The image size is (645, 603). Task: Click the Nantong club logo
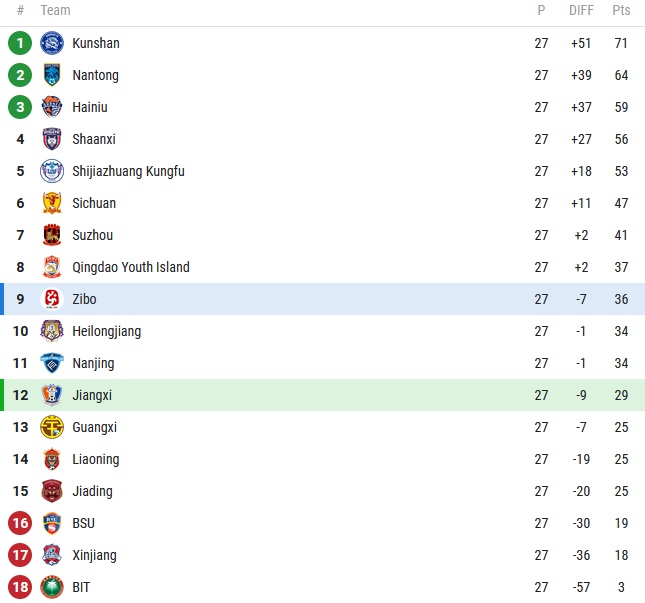point(52,75)
